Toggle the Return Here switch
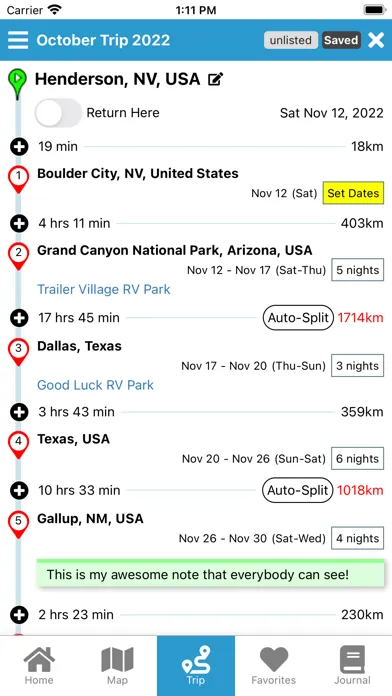The image size is (392, 696). [58, 113]
